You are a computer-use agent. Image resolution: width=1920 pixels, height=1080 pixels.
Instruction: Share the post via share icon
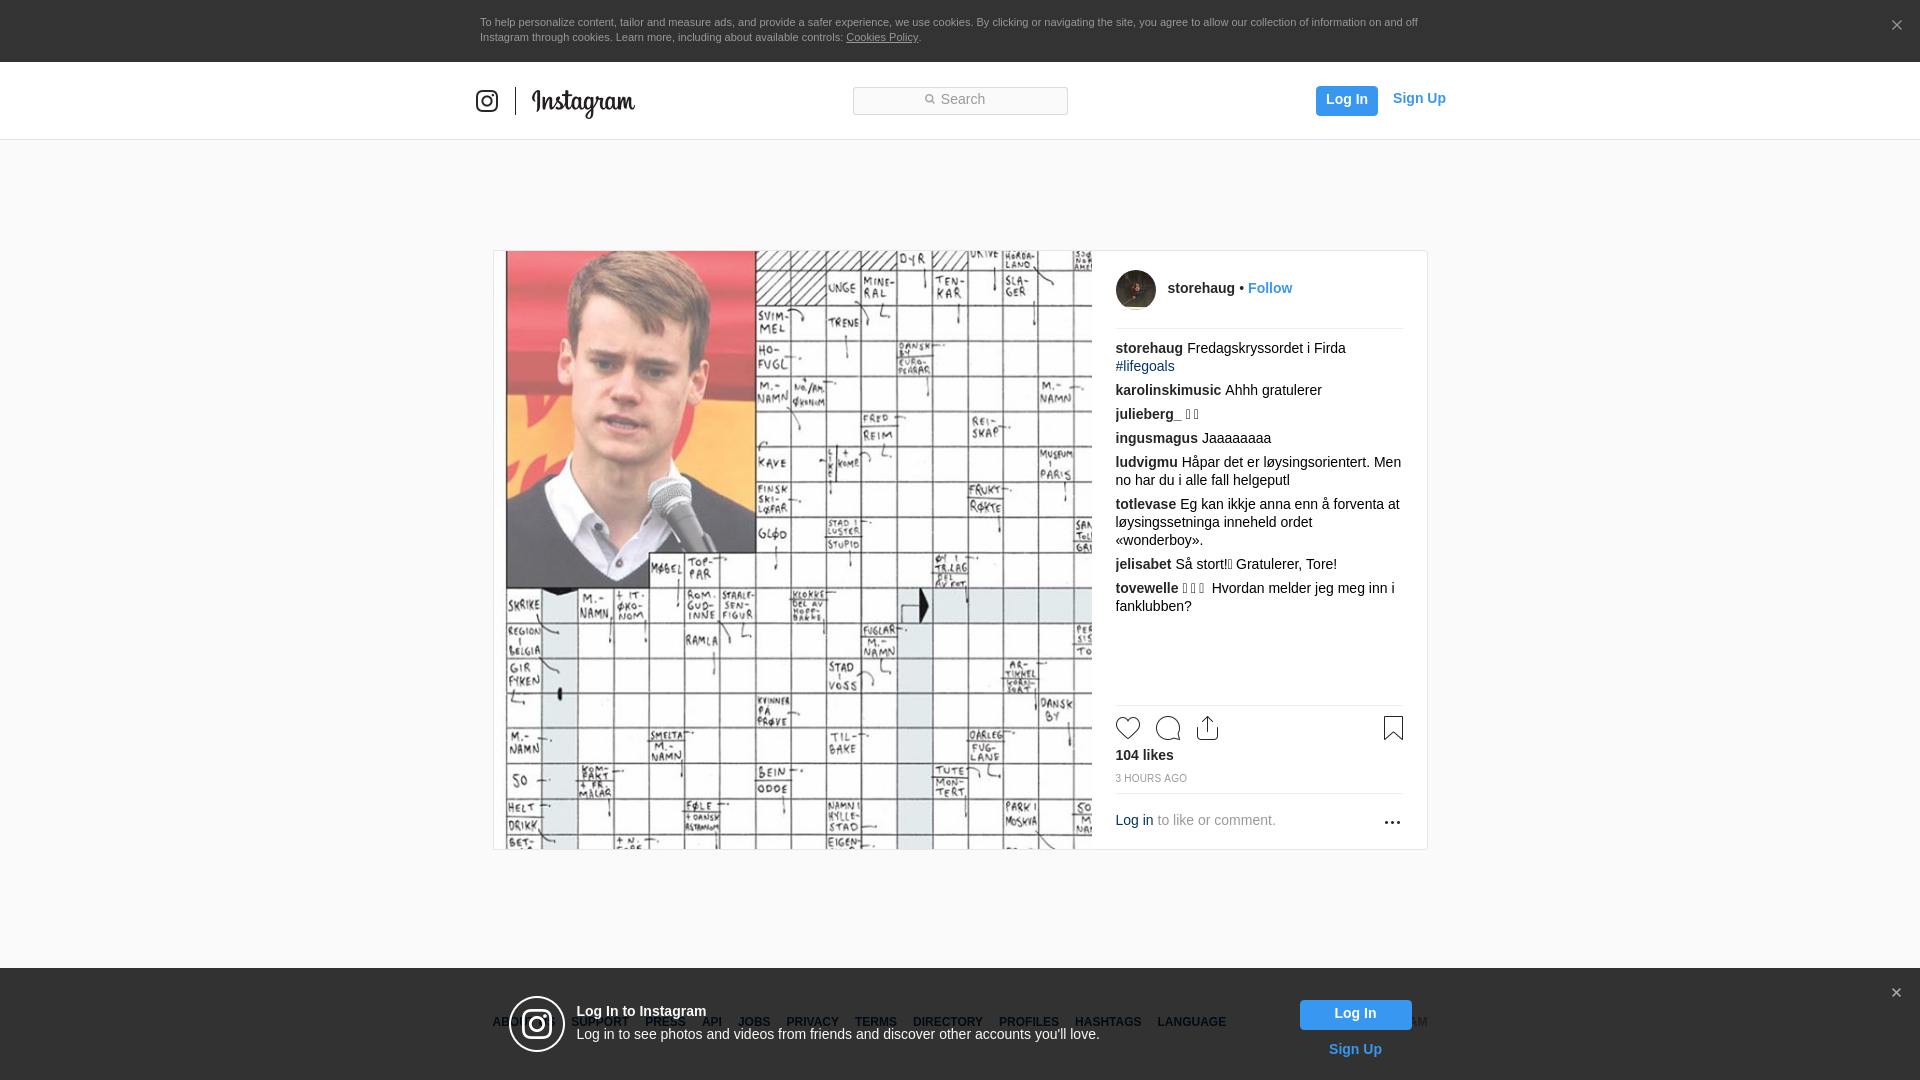(x=1207, y=728)
